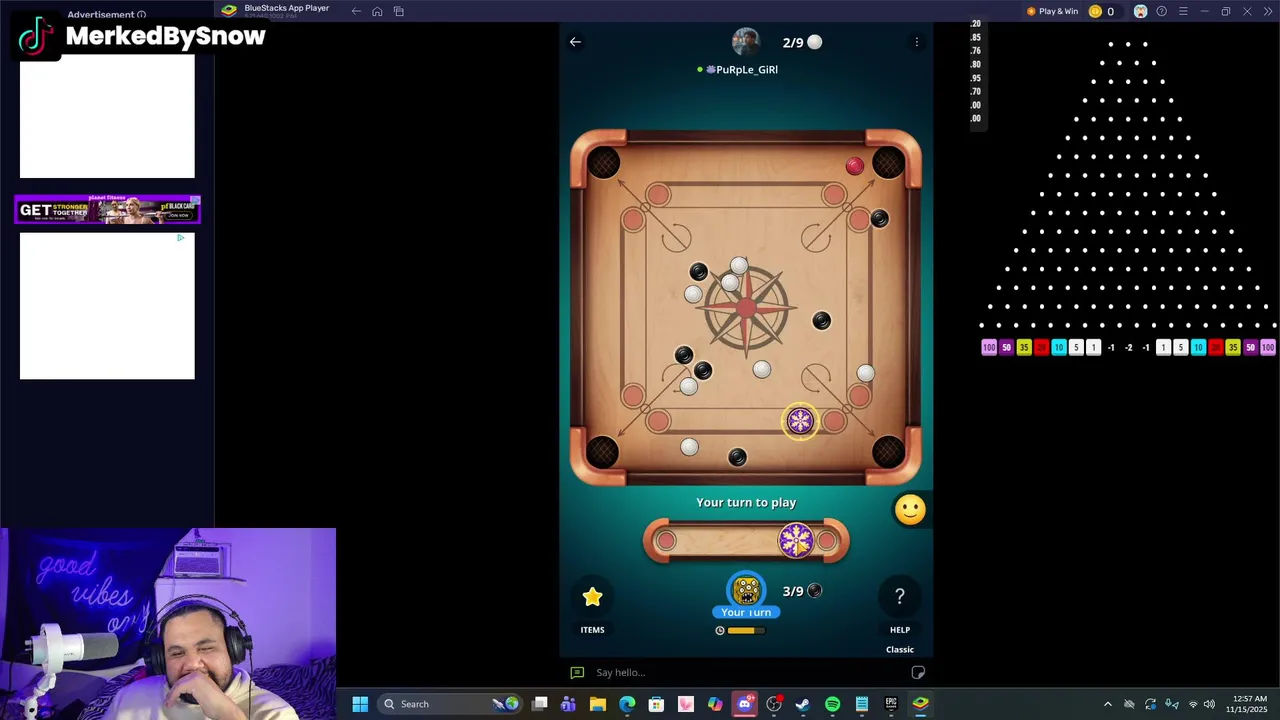Open Windows Start menu
This screenshot has height=720, width=1280.
pos(360,704)
